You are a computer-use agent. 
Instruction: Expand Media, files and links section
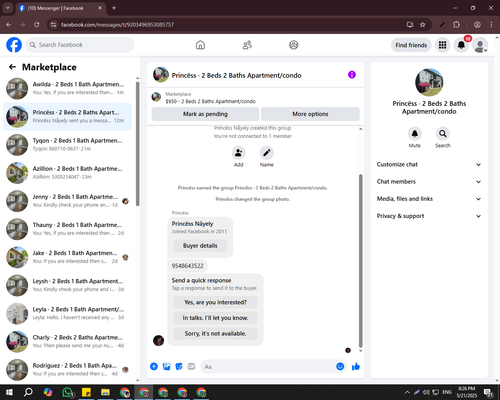coord(429,199)
